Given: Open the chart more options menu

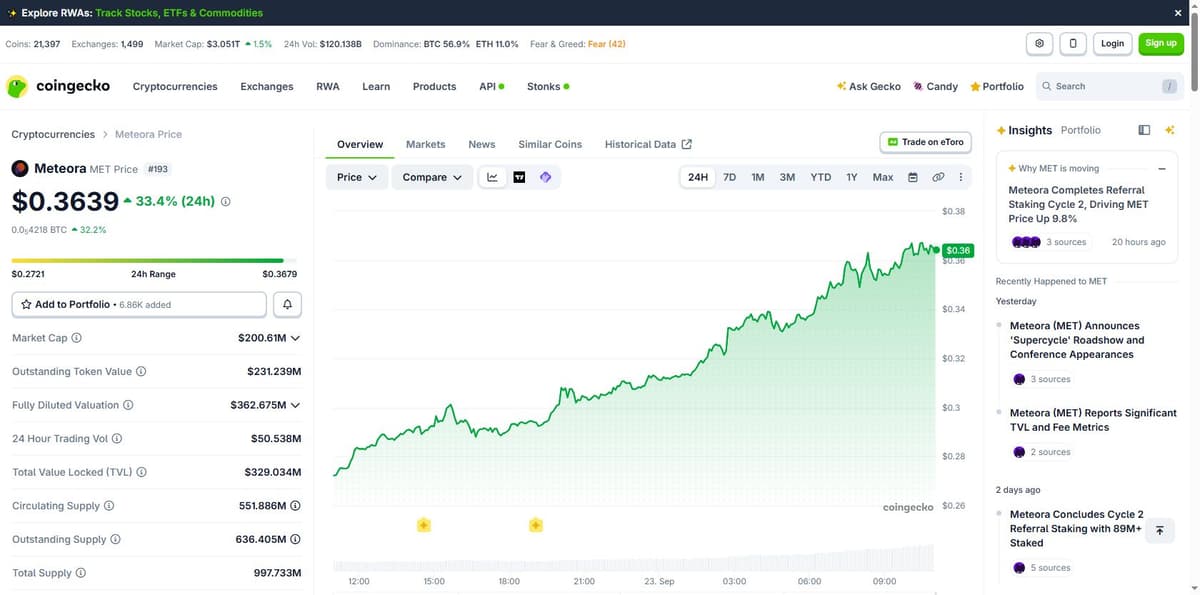Looking at the screenshot, I should tap(961, 177).
